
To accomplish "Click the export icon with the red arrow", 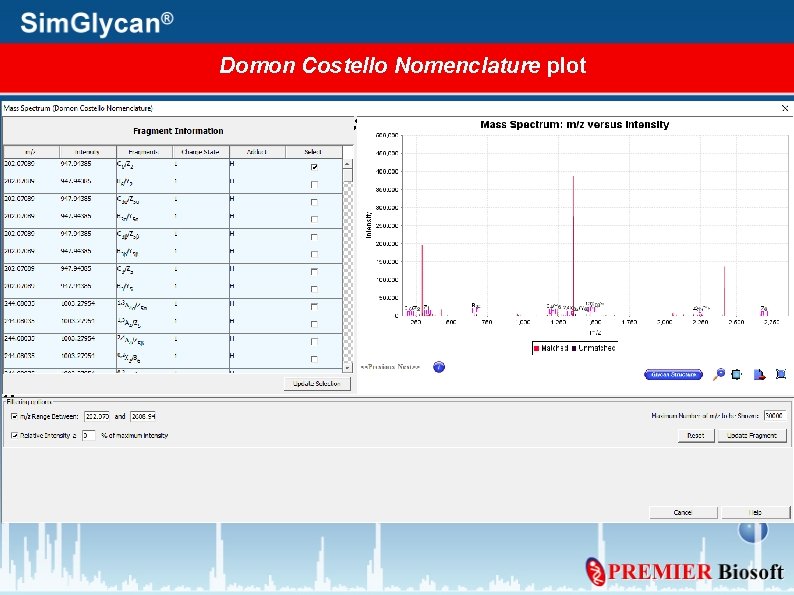I will click(x=759, y=375).
